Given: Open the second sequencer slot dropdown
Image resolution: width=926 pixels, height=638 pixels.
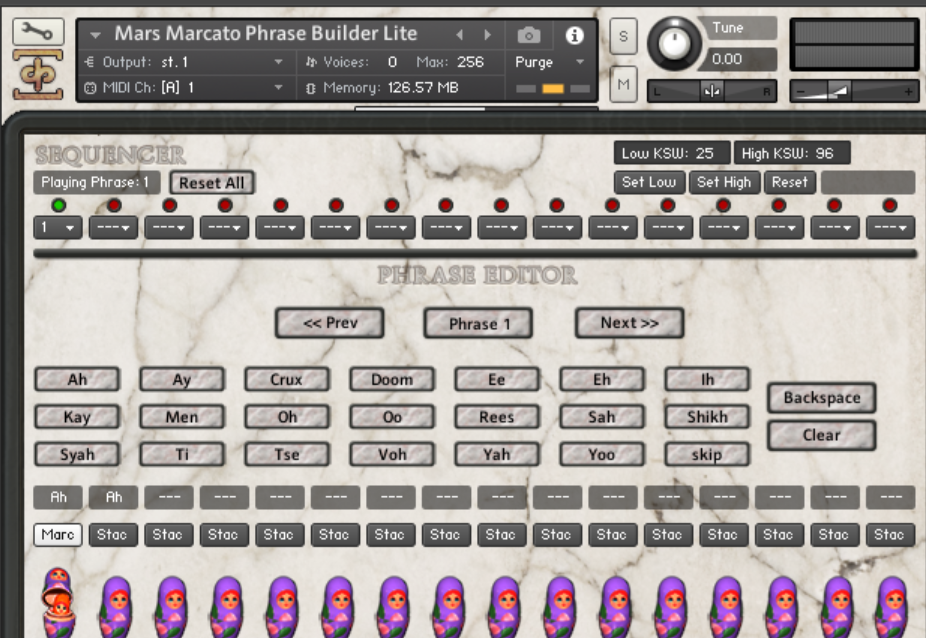Looking at the screenshot, I should [x=113, y=227].
